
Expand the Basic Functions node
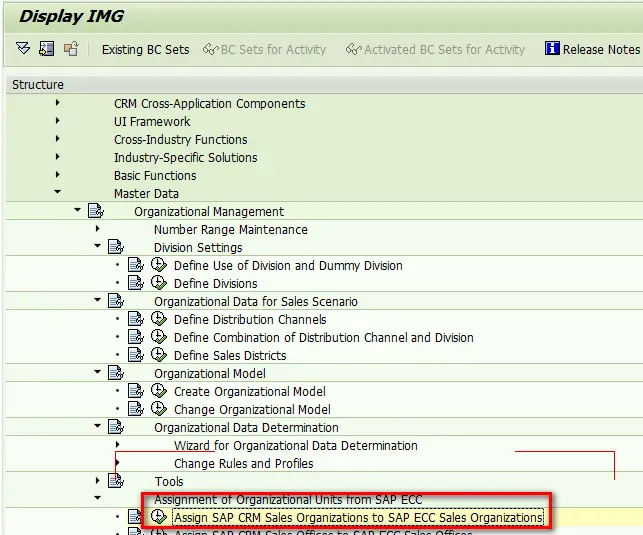click(x=57, y=175)
